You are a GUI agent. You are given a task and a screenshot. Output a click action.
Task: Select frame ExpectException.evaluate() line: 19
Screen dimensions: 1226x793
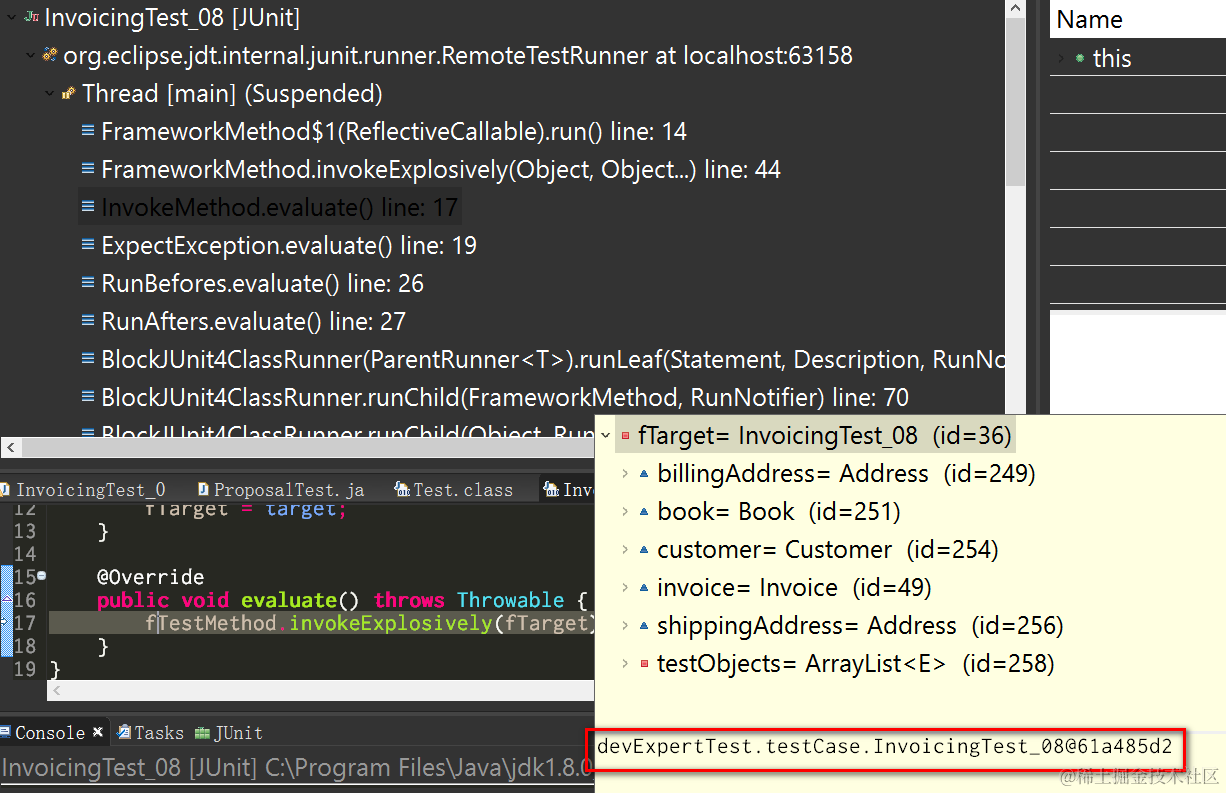(x=289, y=246)
